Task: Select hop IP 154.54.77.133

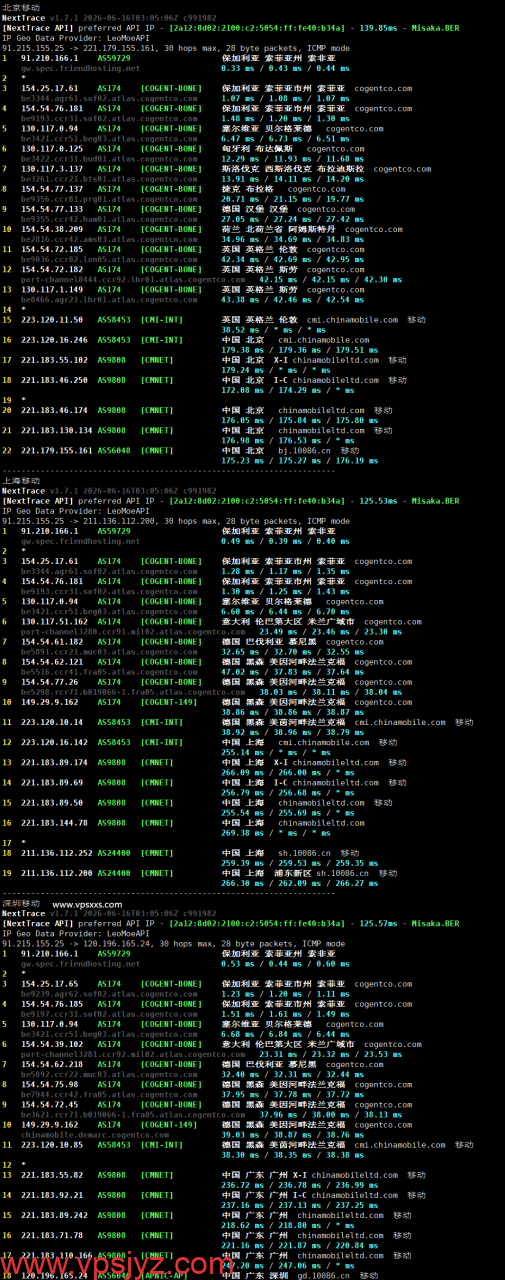Action: click(x=50, y=208)
